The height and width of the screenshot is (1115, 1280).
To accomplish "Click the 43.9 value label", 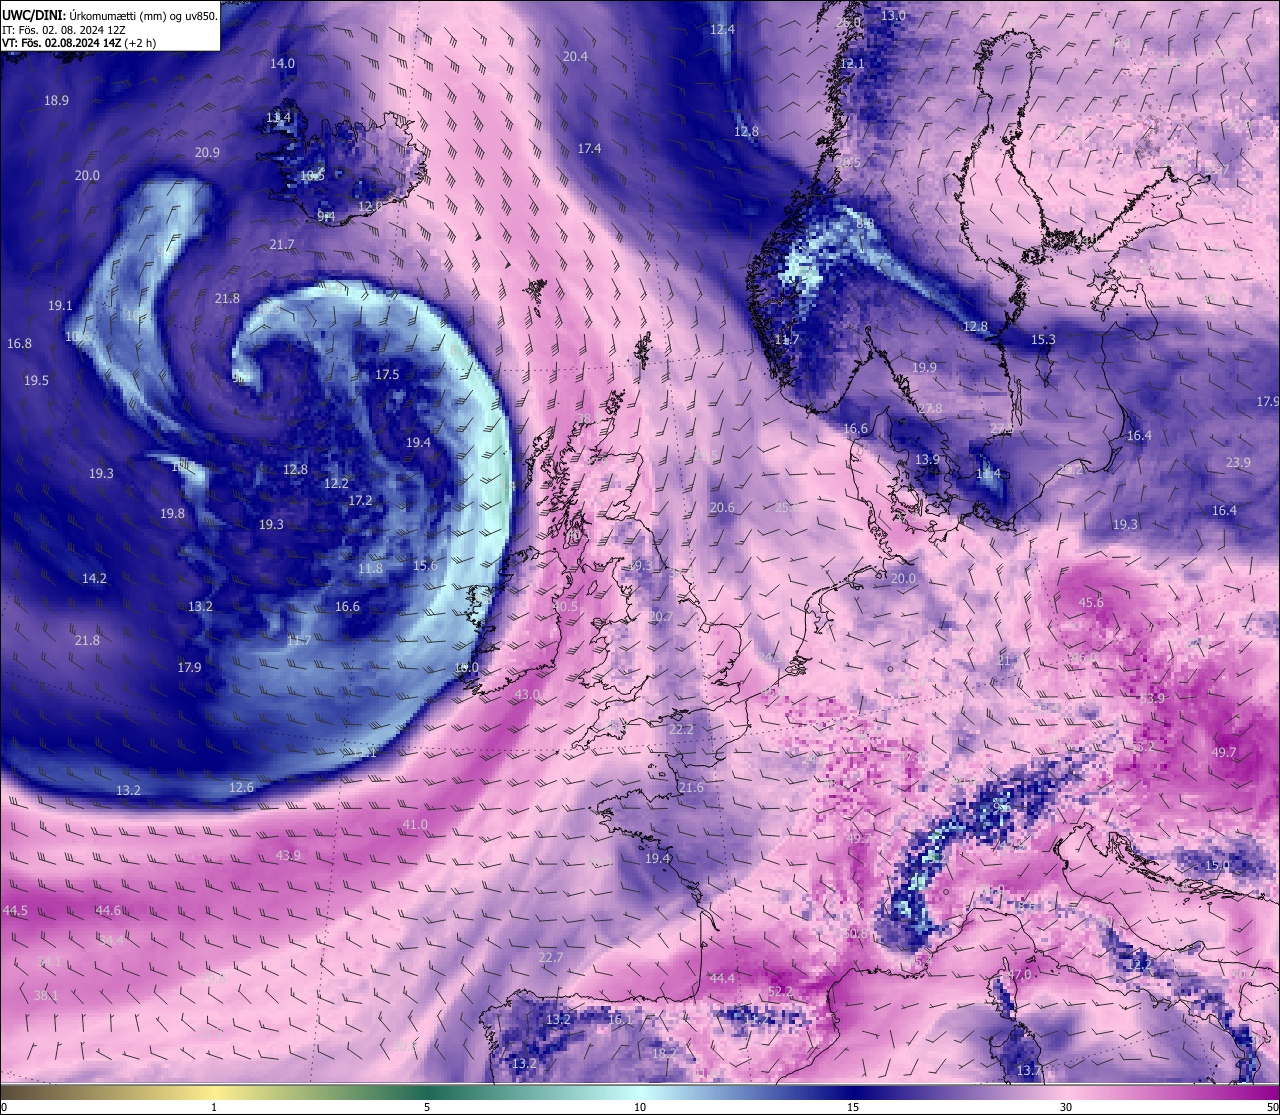I will tap(288, 855).
